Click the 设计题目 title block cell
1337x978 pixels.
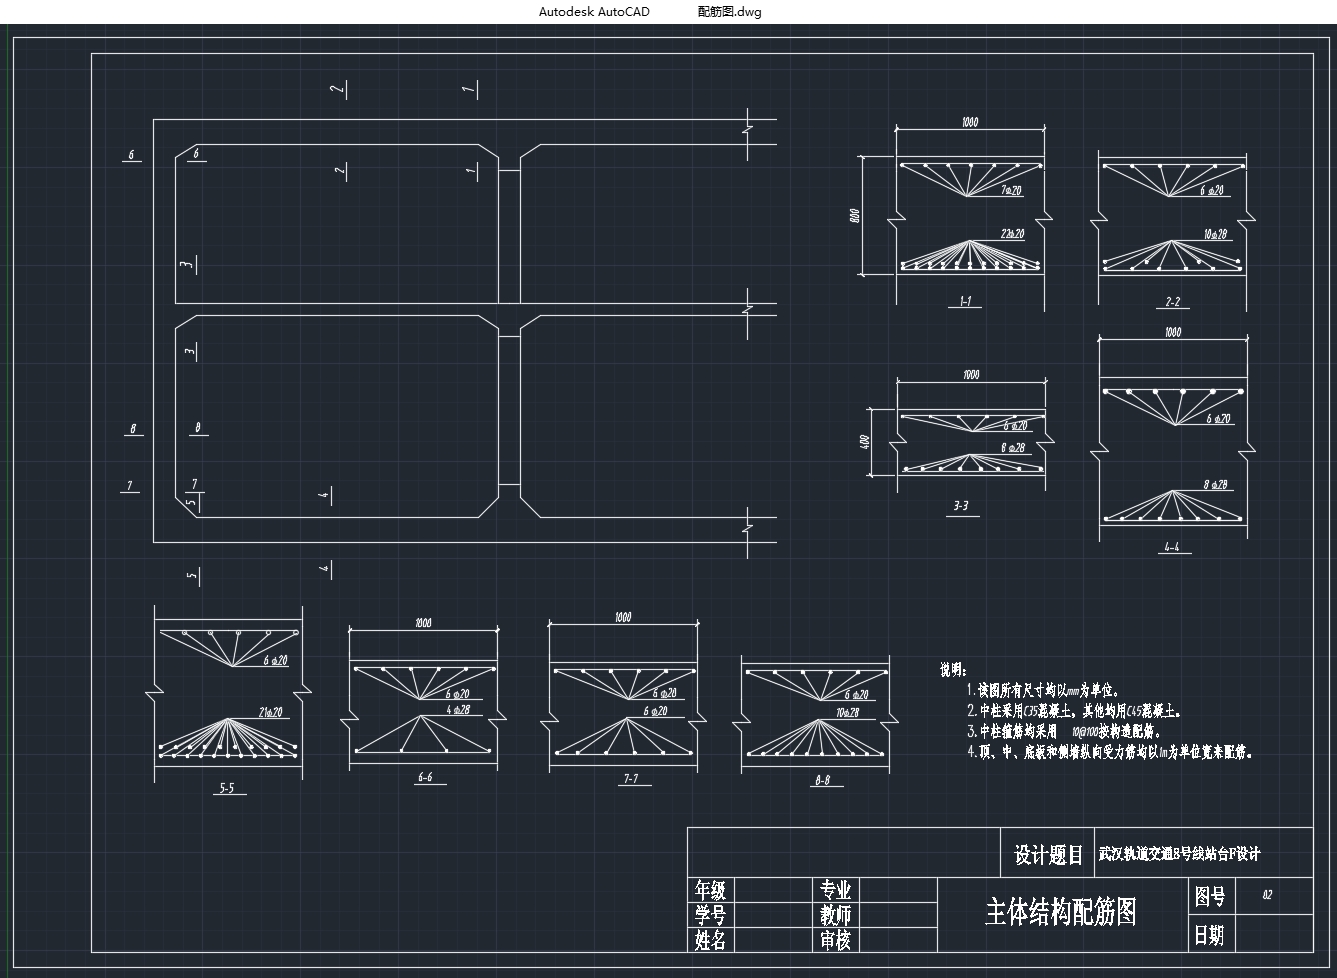point(1048,855)
